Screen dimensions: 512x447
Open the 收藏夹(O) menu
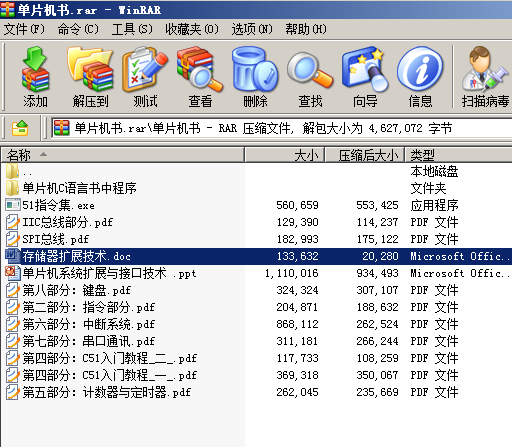coord(192,29)
